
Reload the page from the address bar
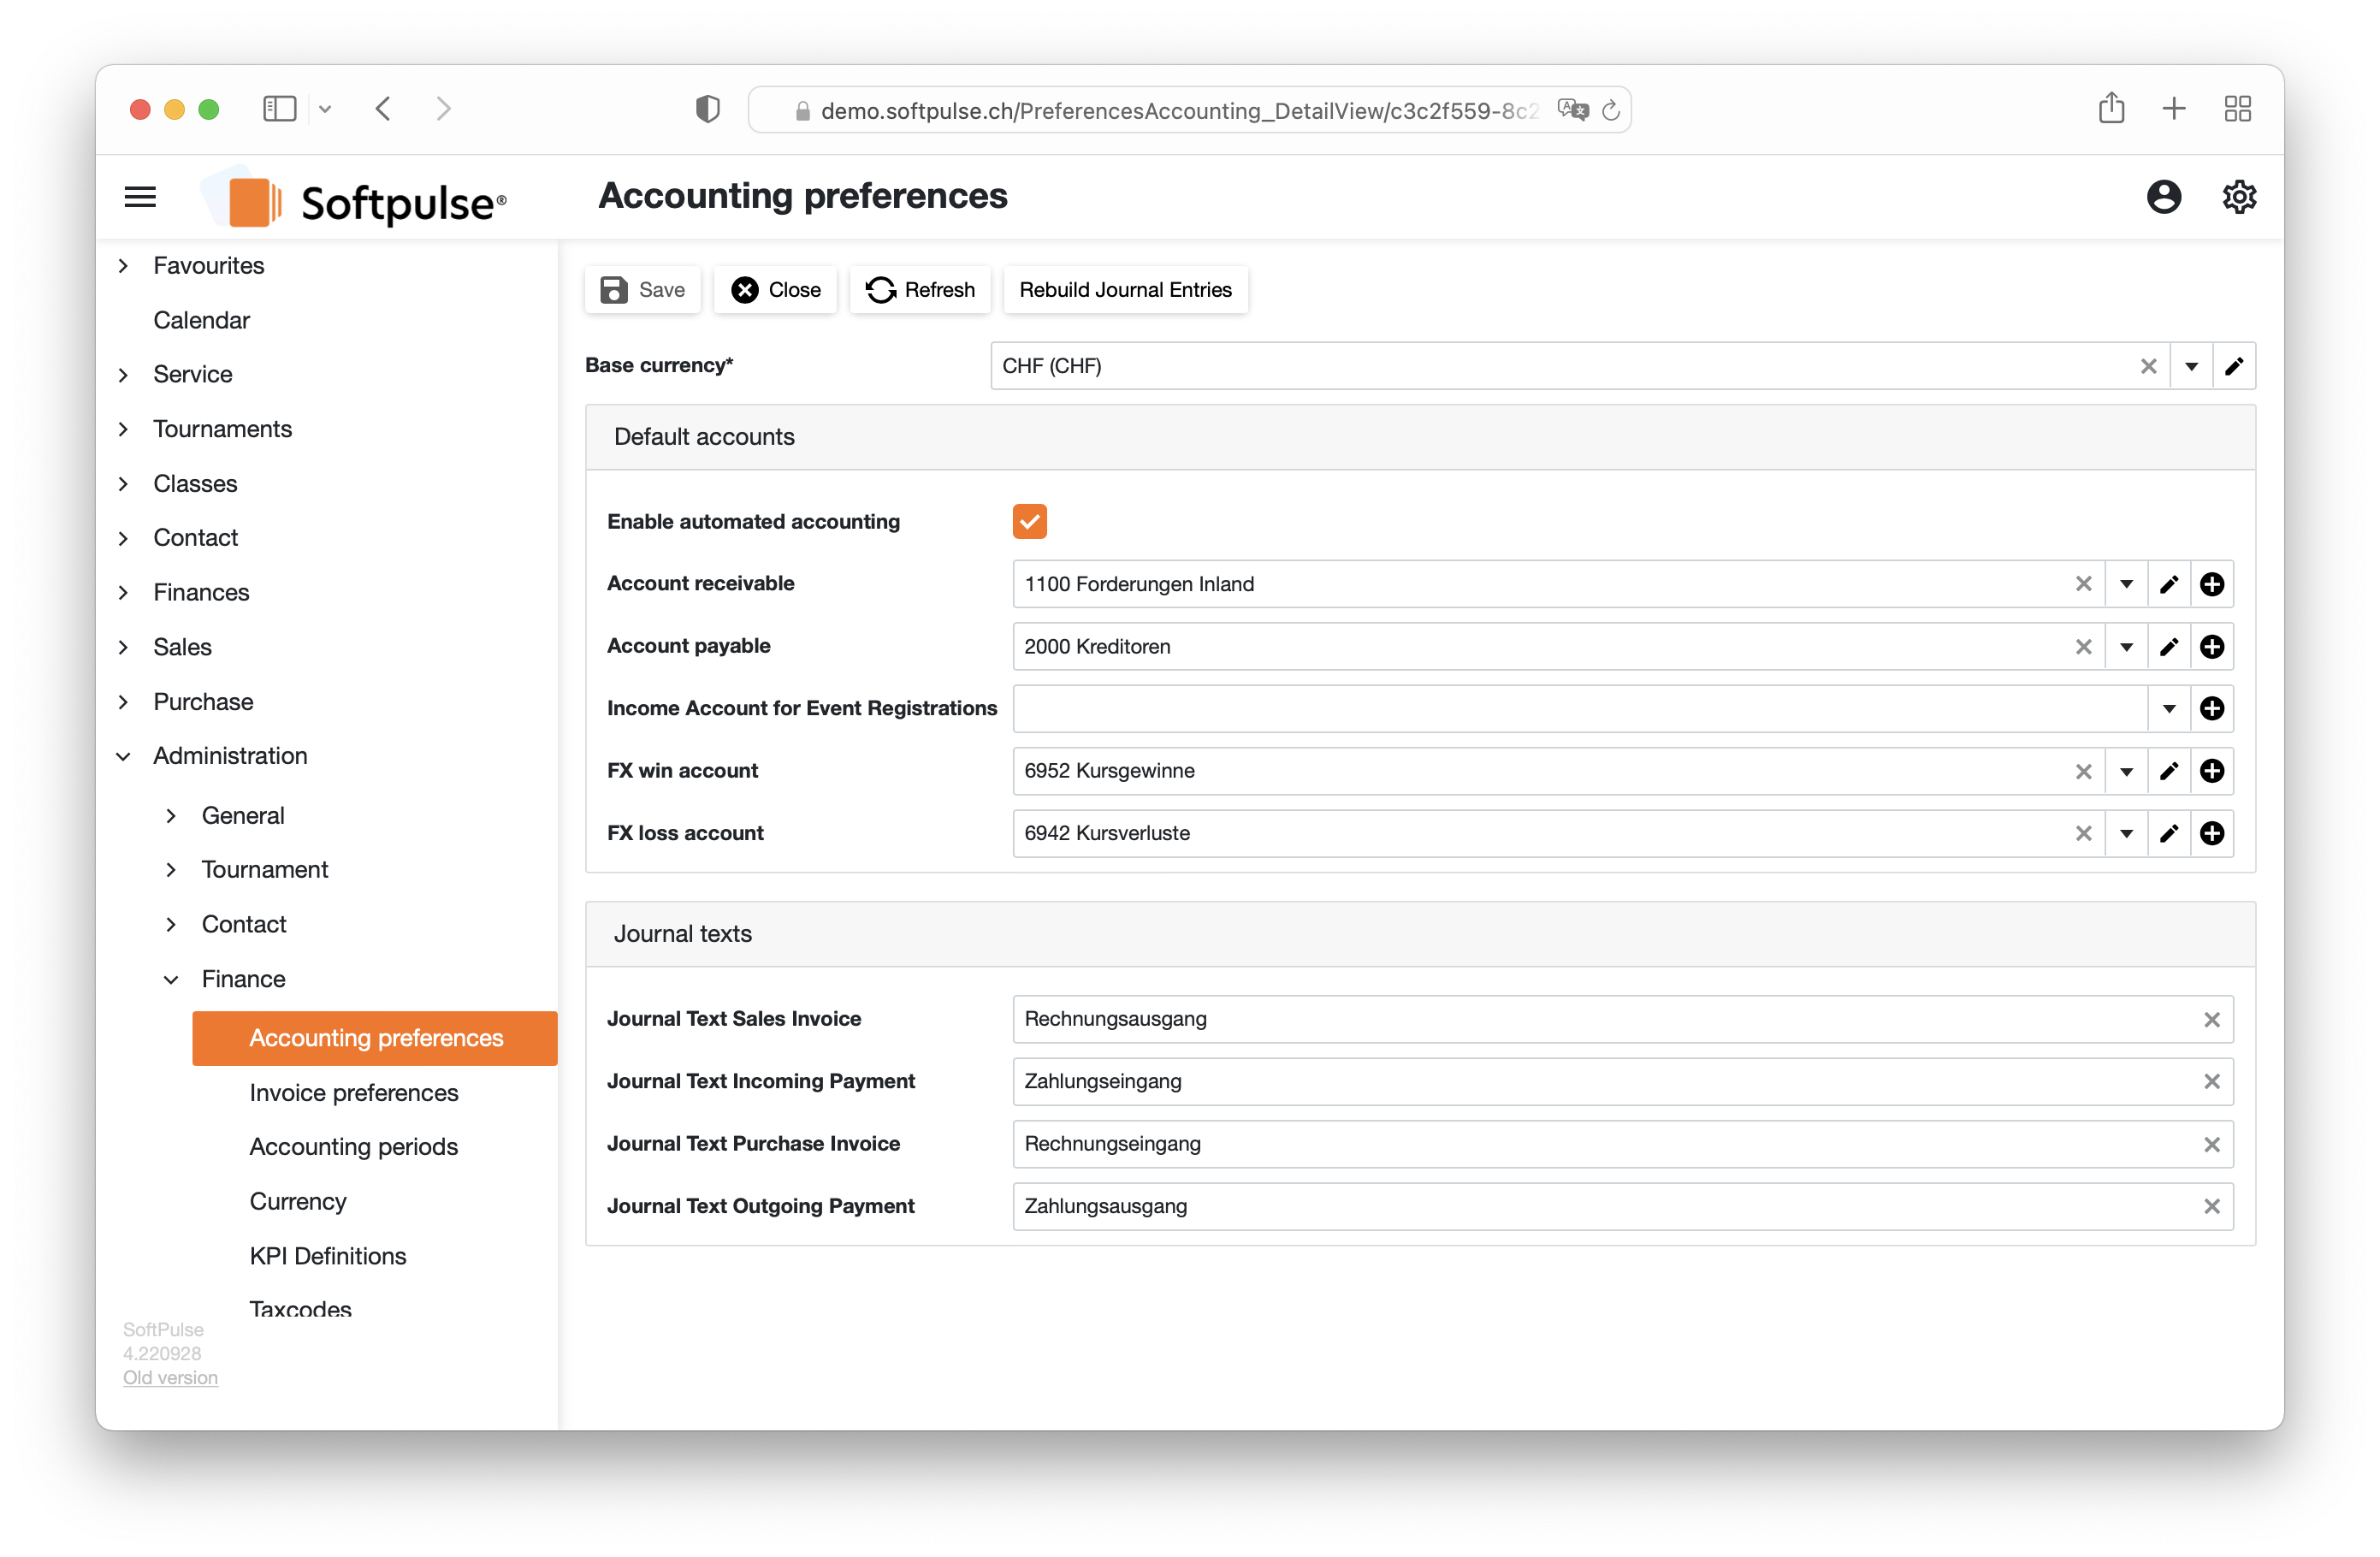click(1610, 111)
